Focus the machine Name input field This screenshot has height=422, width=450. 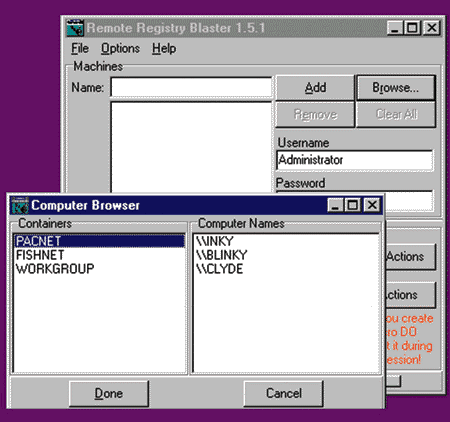(191, 88)
